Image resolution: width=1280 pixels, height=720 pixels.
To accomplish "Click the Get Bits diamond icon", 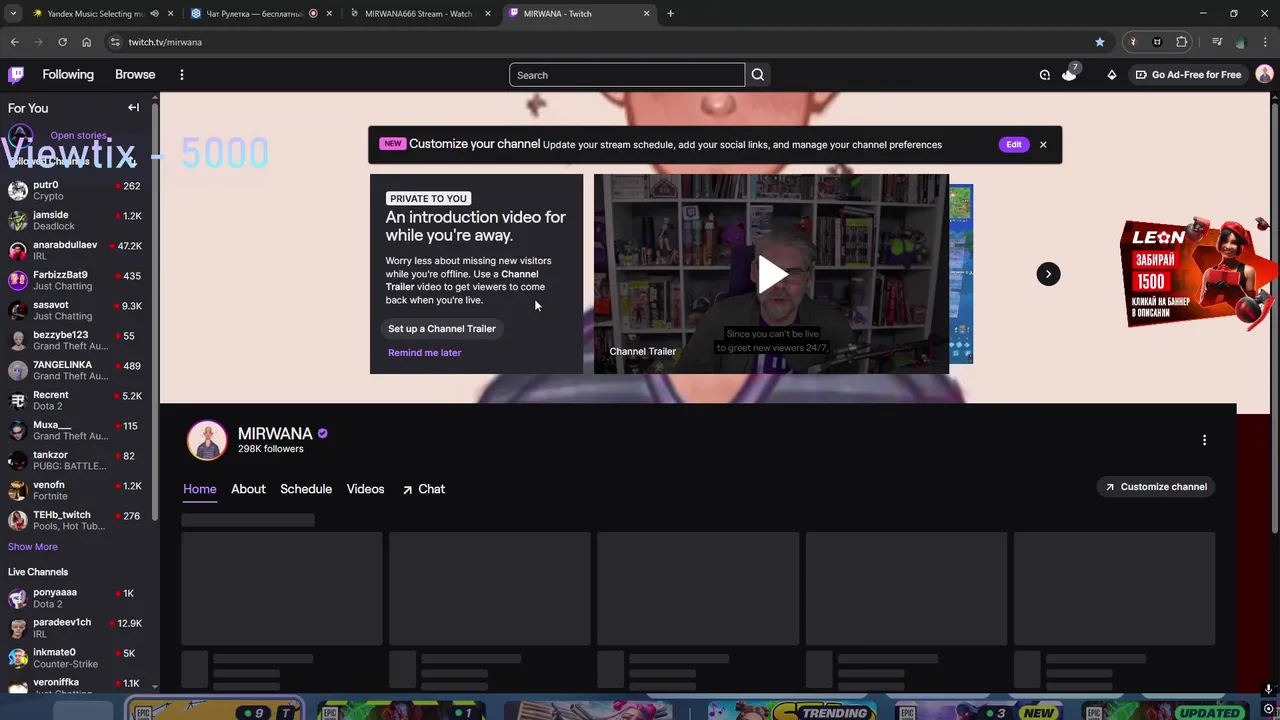I will pyautogui.click(x=1111, y=75).
